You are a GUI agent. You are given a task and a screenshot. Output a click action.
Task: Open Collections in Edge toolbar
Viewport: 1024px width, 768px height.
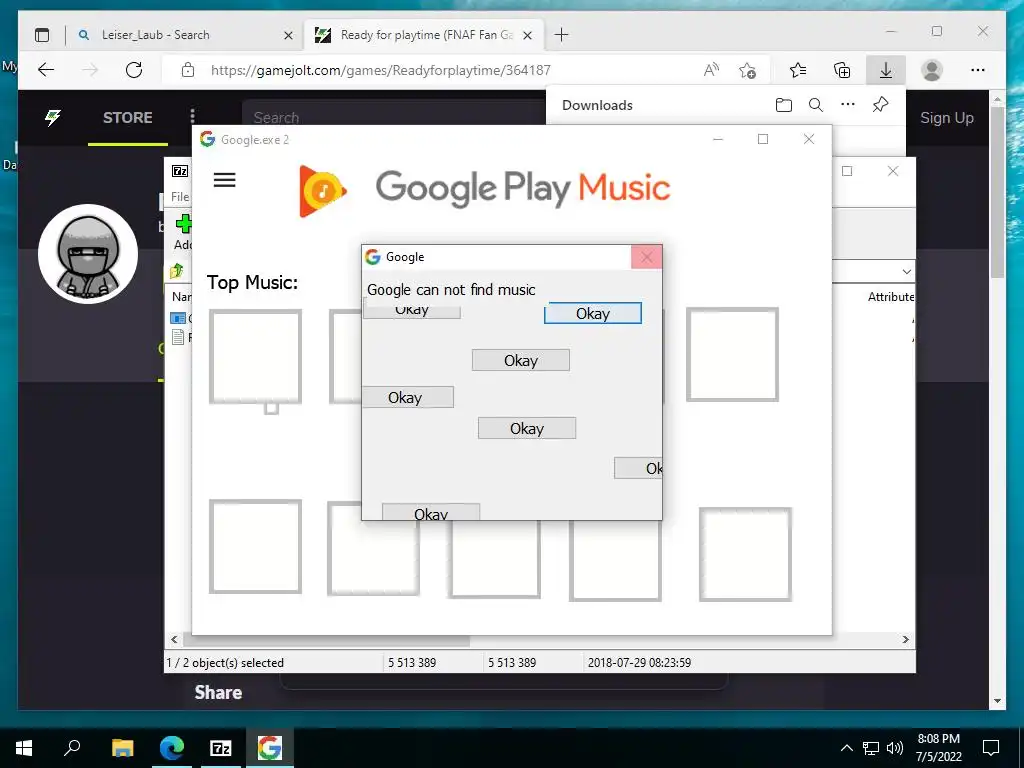tap(842, 70)
